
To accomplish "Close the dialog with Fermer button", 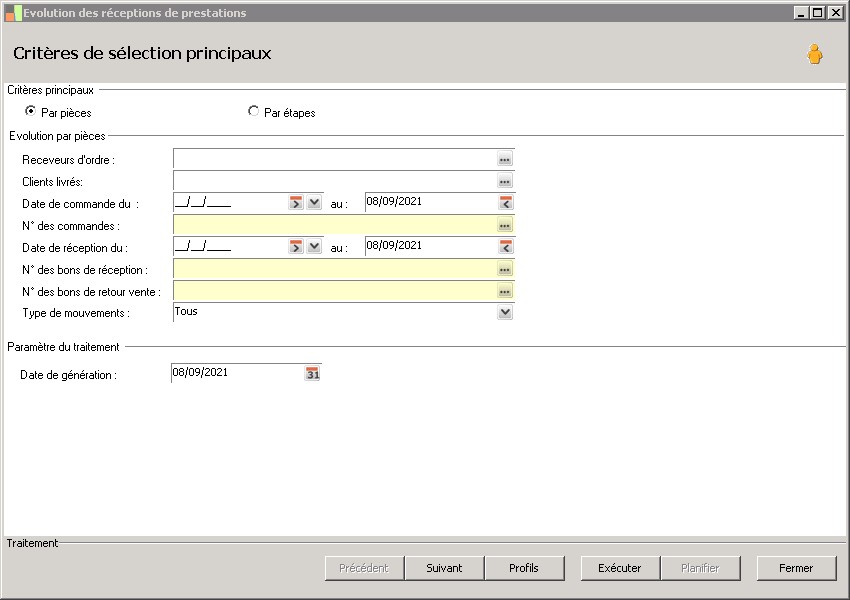I will [796, 568].
